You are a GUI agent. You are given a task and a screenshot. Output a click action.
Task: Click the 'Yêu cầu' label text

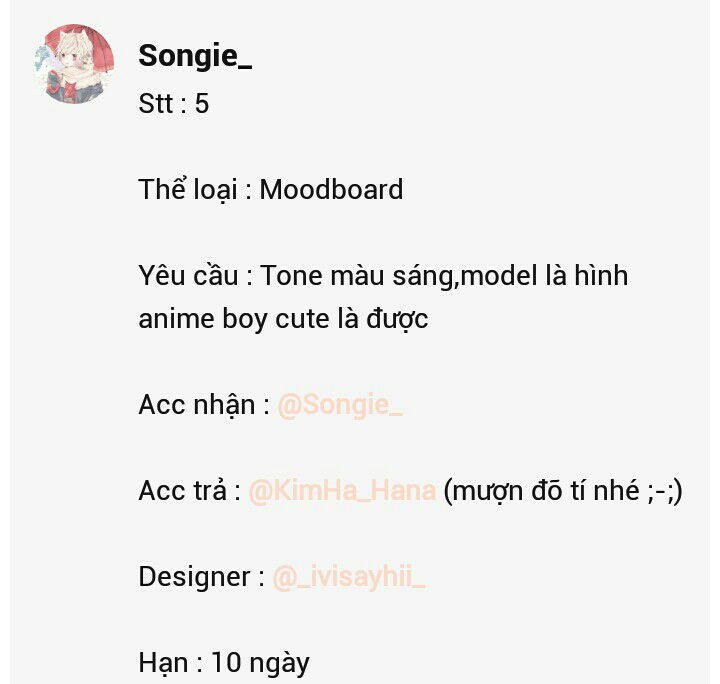[x=188, y=275]
